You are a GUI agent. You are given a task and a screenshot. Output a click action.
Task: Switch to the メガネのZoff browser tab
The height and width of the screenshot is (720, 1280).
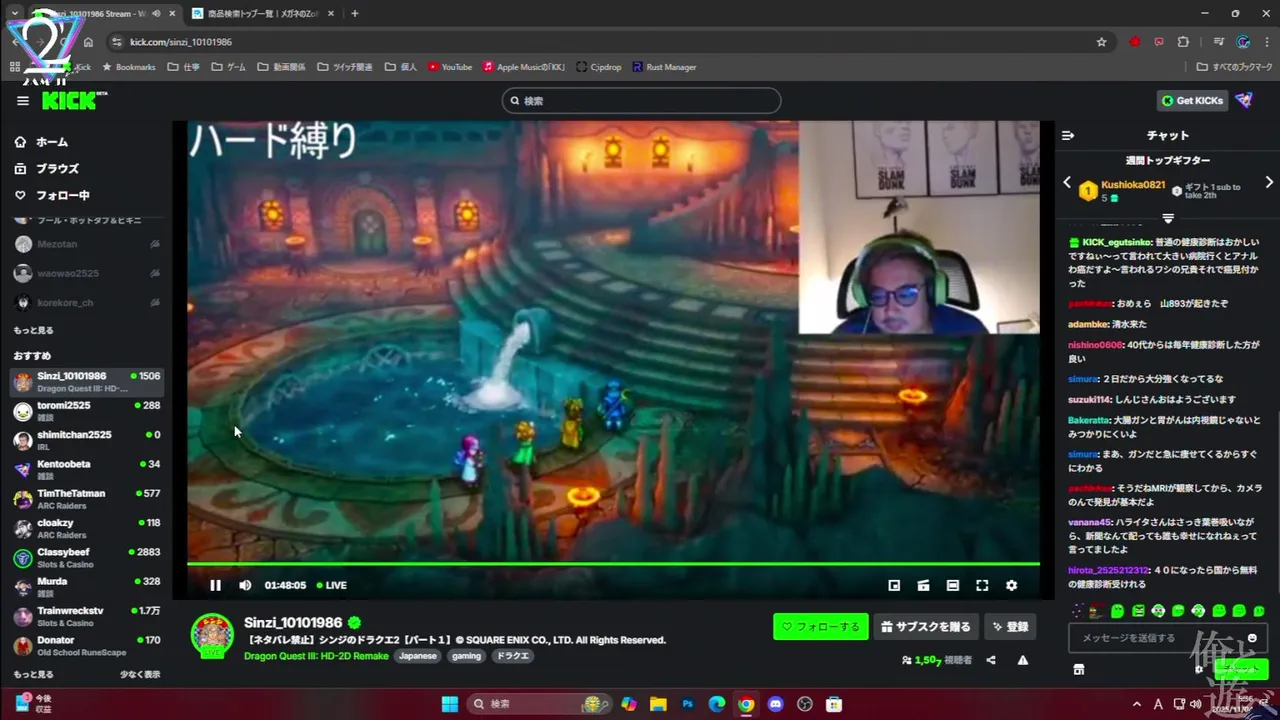(x=261, y=14)
